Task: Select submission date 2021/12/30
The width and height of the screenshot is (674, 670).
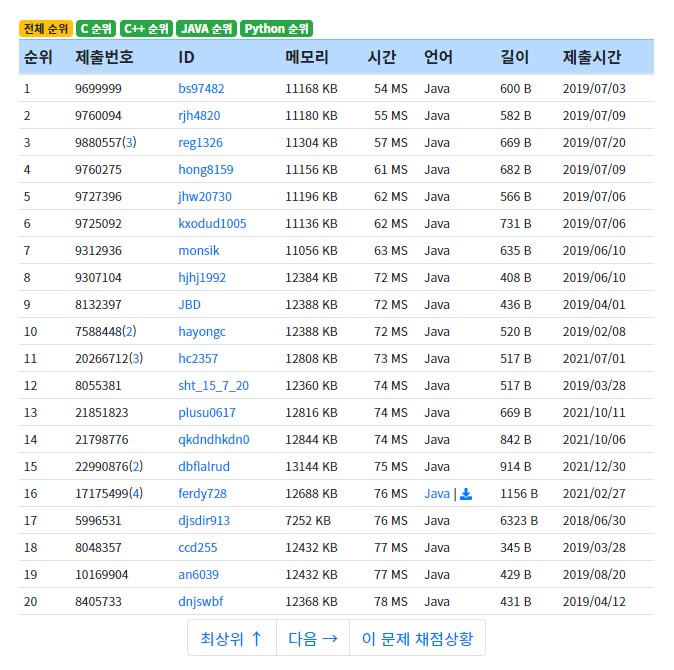Action: tap(594, 467)
